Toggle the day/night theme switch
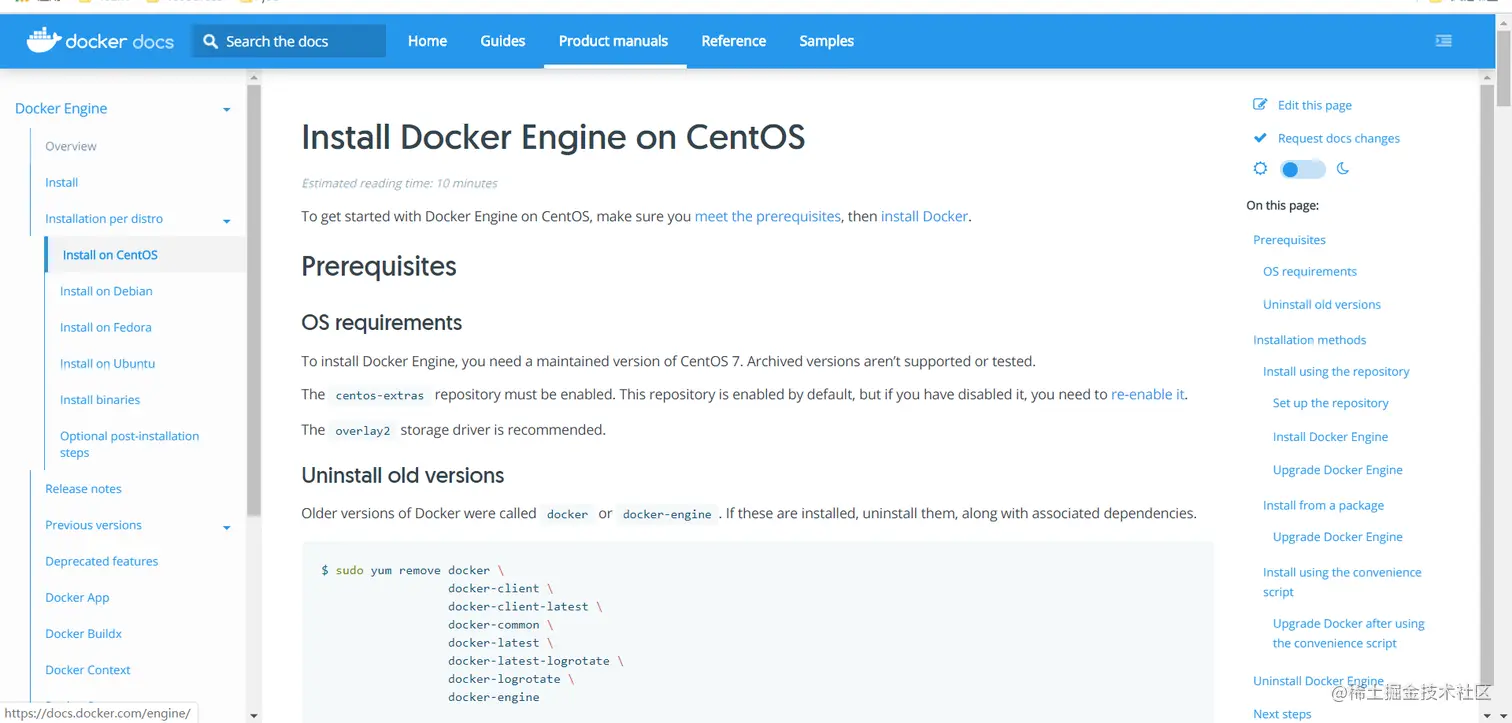 click(x=1302, y=169)
